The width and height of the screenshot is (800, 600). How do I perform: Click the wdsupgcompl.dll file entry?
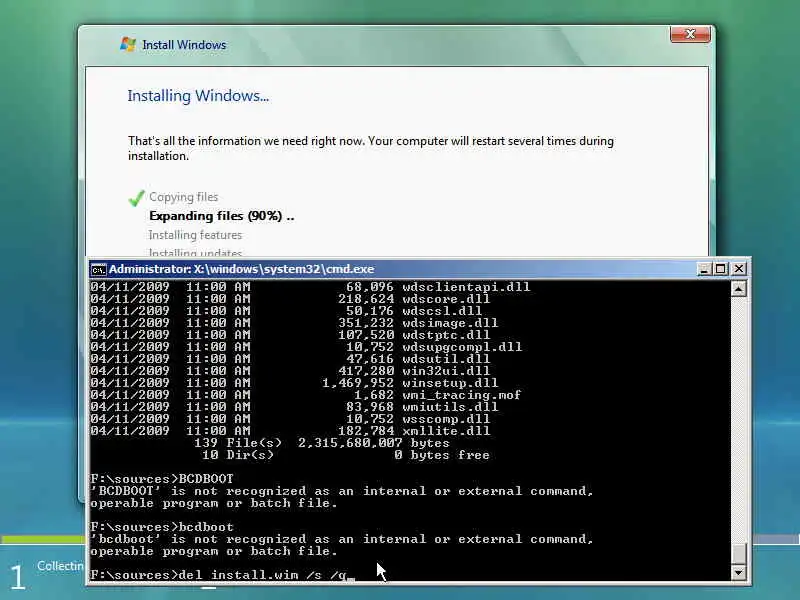coord(306,347)
